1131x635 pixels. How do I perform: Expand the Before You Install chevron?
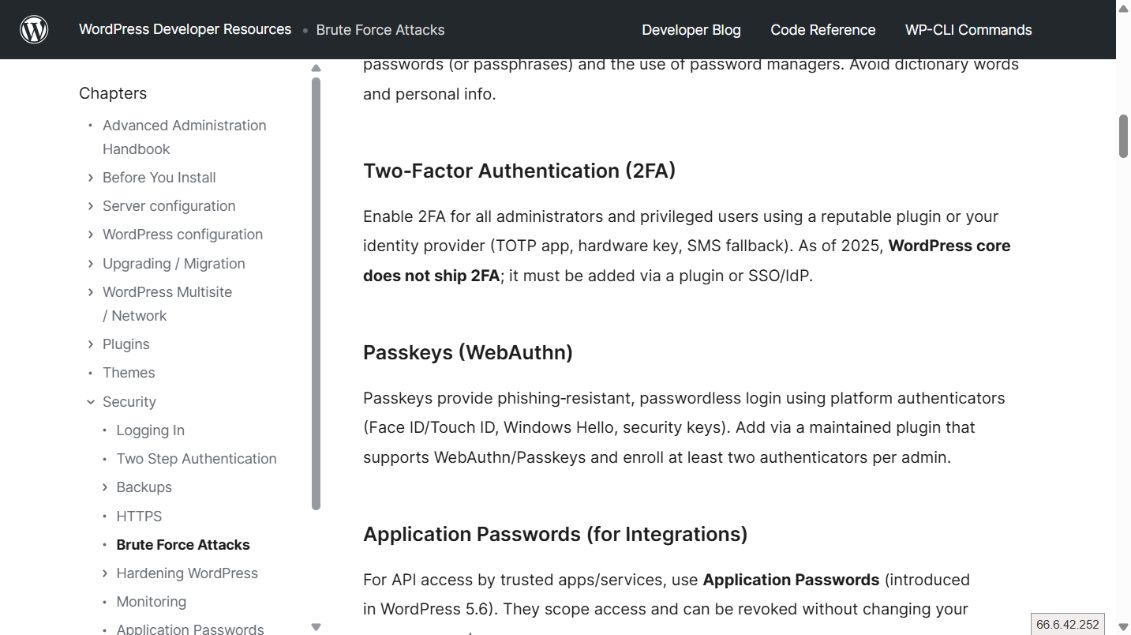tap(90, 178)
